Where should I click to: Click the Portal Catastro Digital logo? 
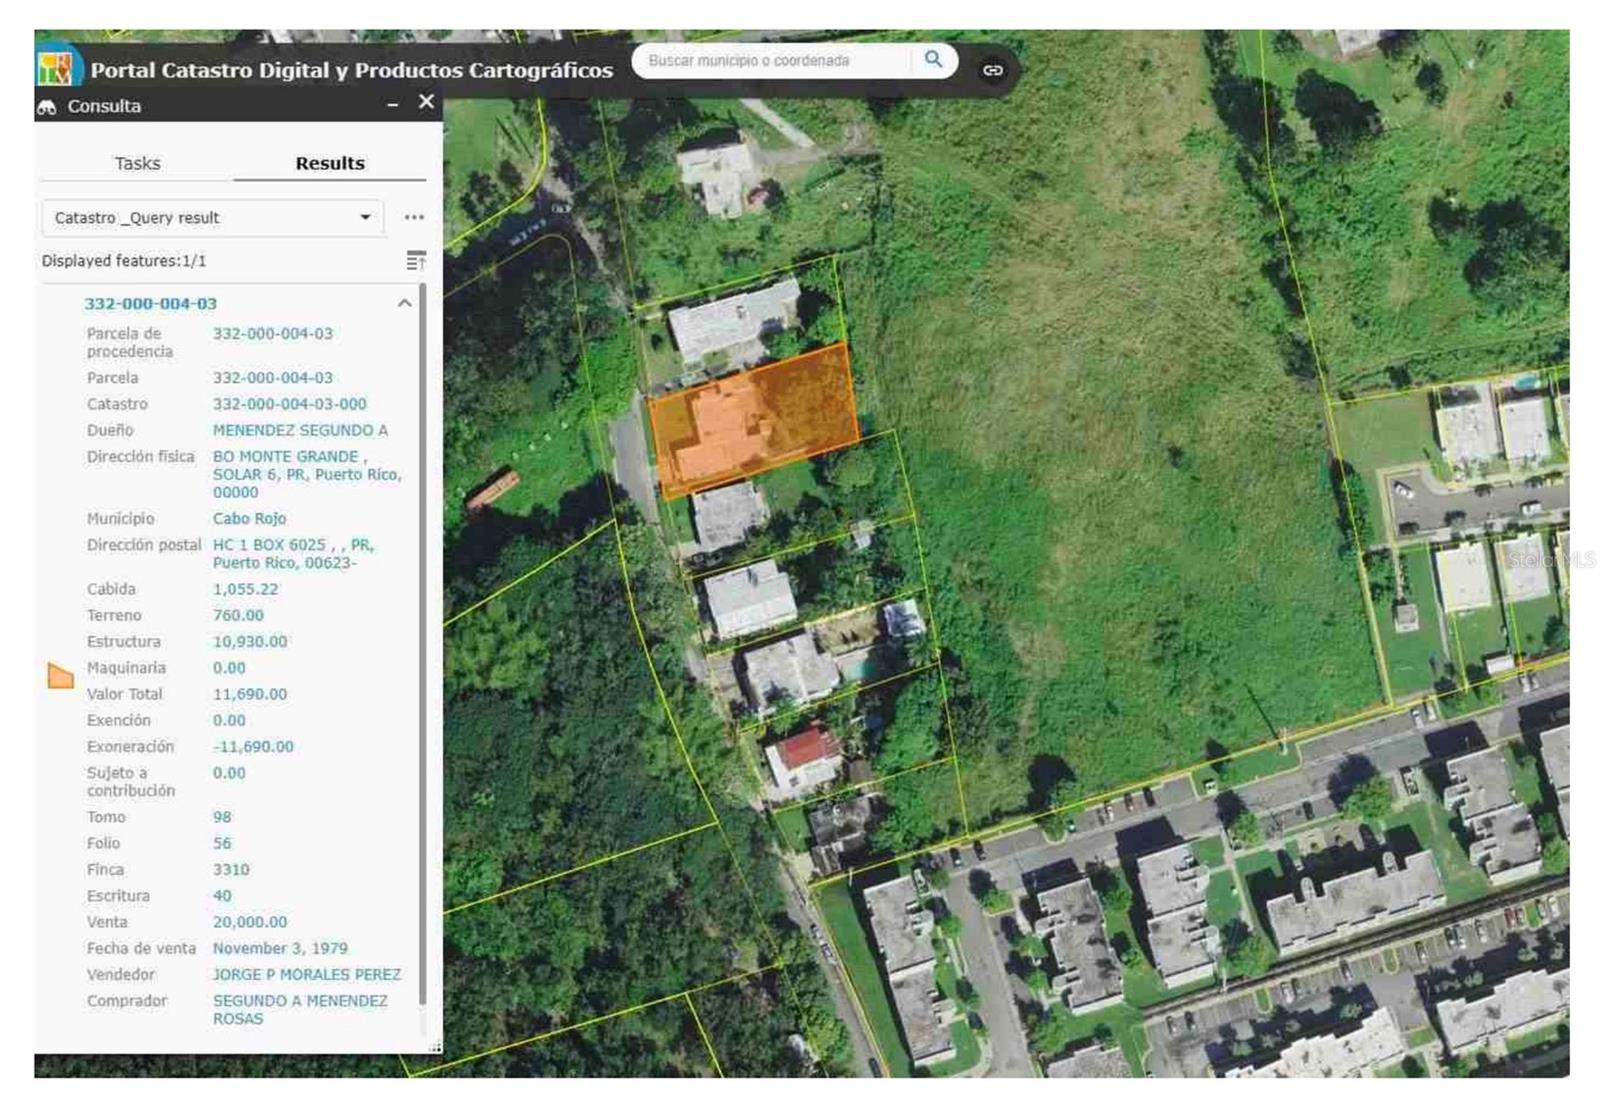click(55, 69)
